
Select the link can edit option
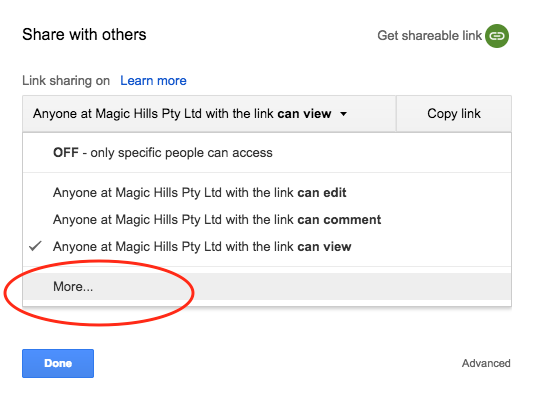coord(267,193)
